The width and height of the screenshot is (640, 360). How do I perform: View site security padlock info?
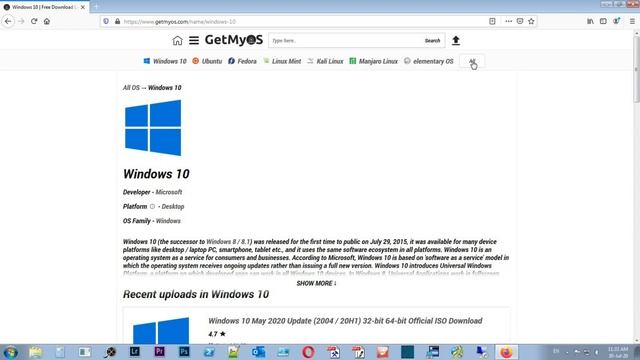pos(118,21)
